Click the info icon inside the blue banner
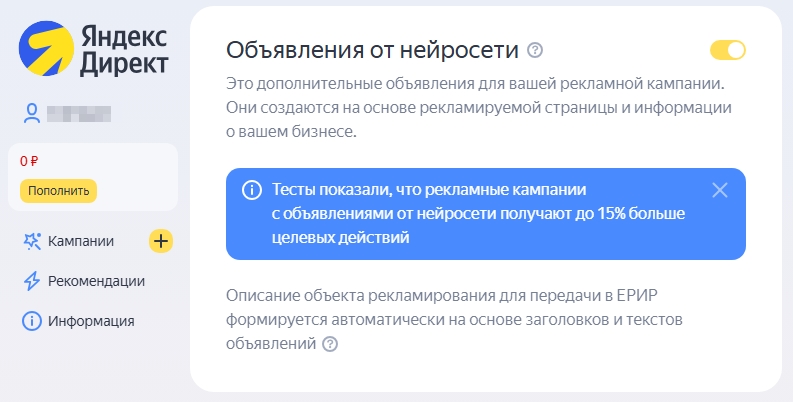This screenshot has width=793, height=402. click(252, 190)
